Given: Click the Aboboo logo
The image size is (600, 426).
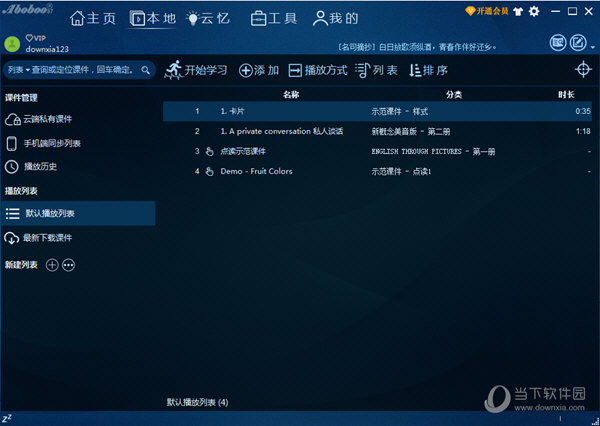Looking at the screenshot, I should point(28,10).
